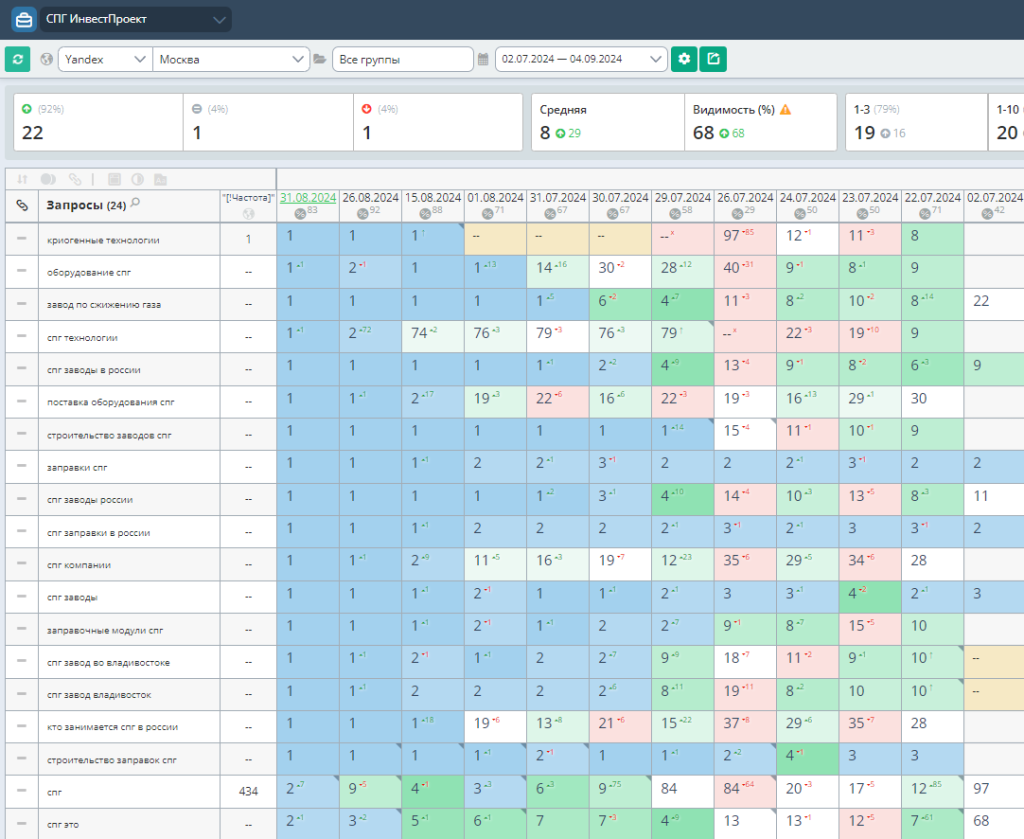This screenshot has height=839, width=1024.
Task: Click the search magnifier next to Запросы (24)
Action: coord(135,202)
